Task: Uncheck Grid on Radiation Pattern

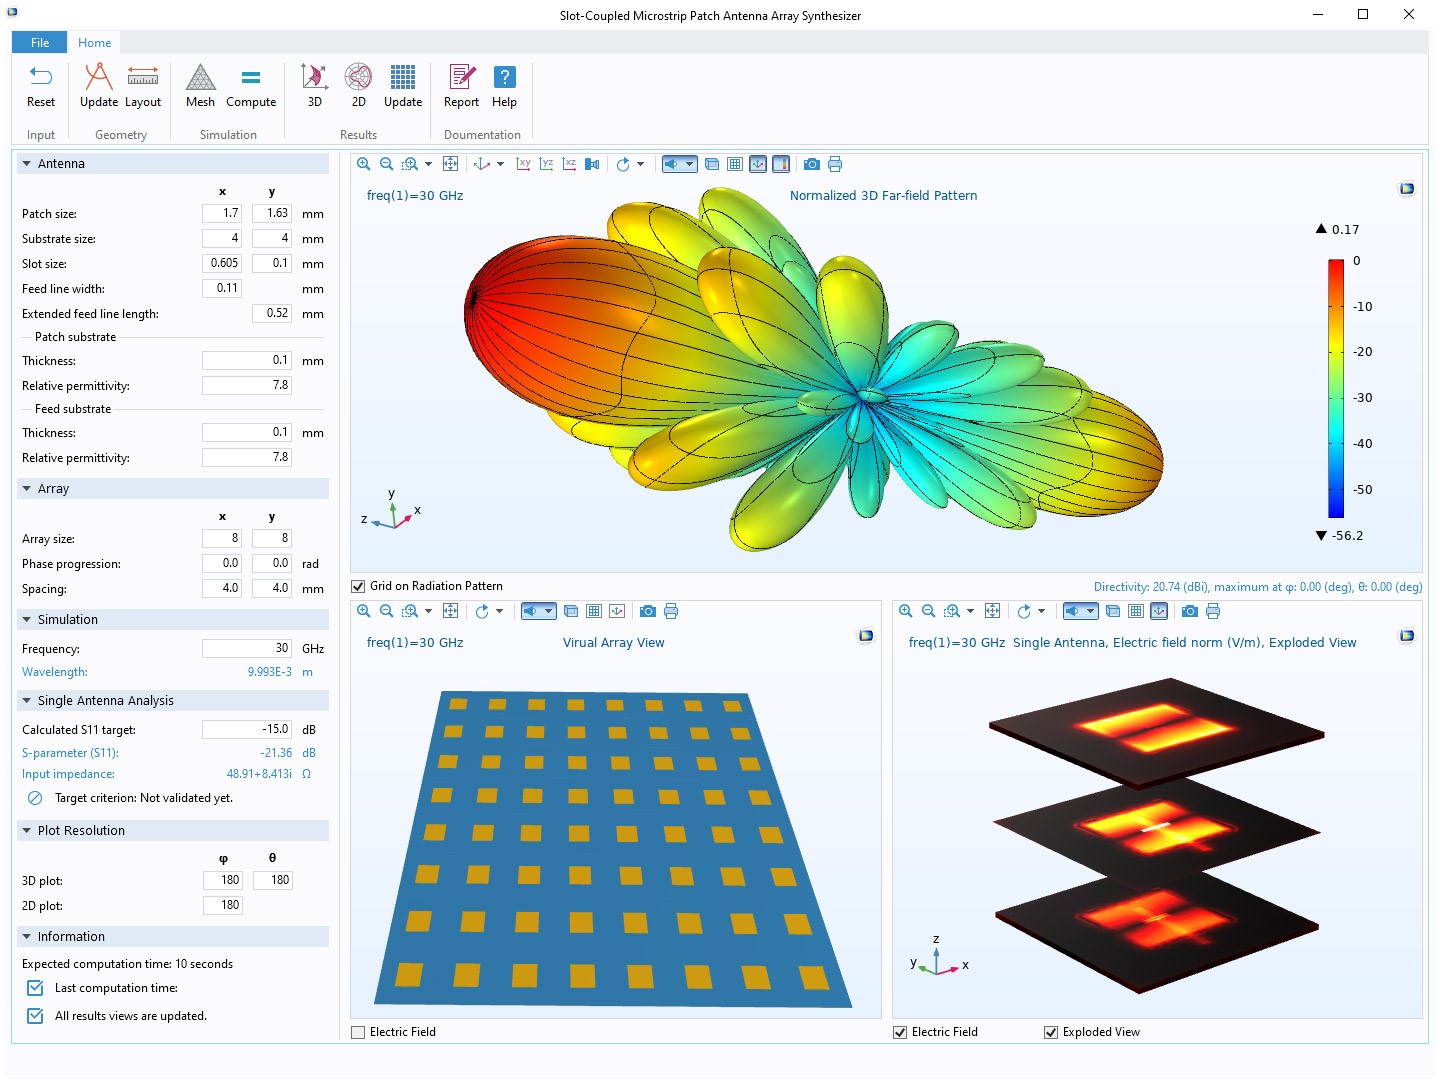Action: tap(358, 587)
